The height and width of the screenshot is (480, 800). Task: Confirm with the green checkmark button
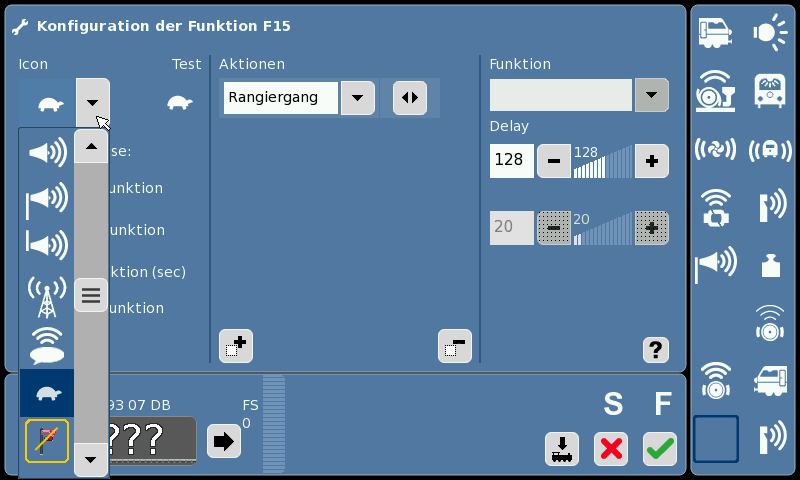click(660, 449)
